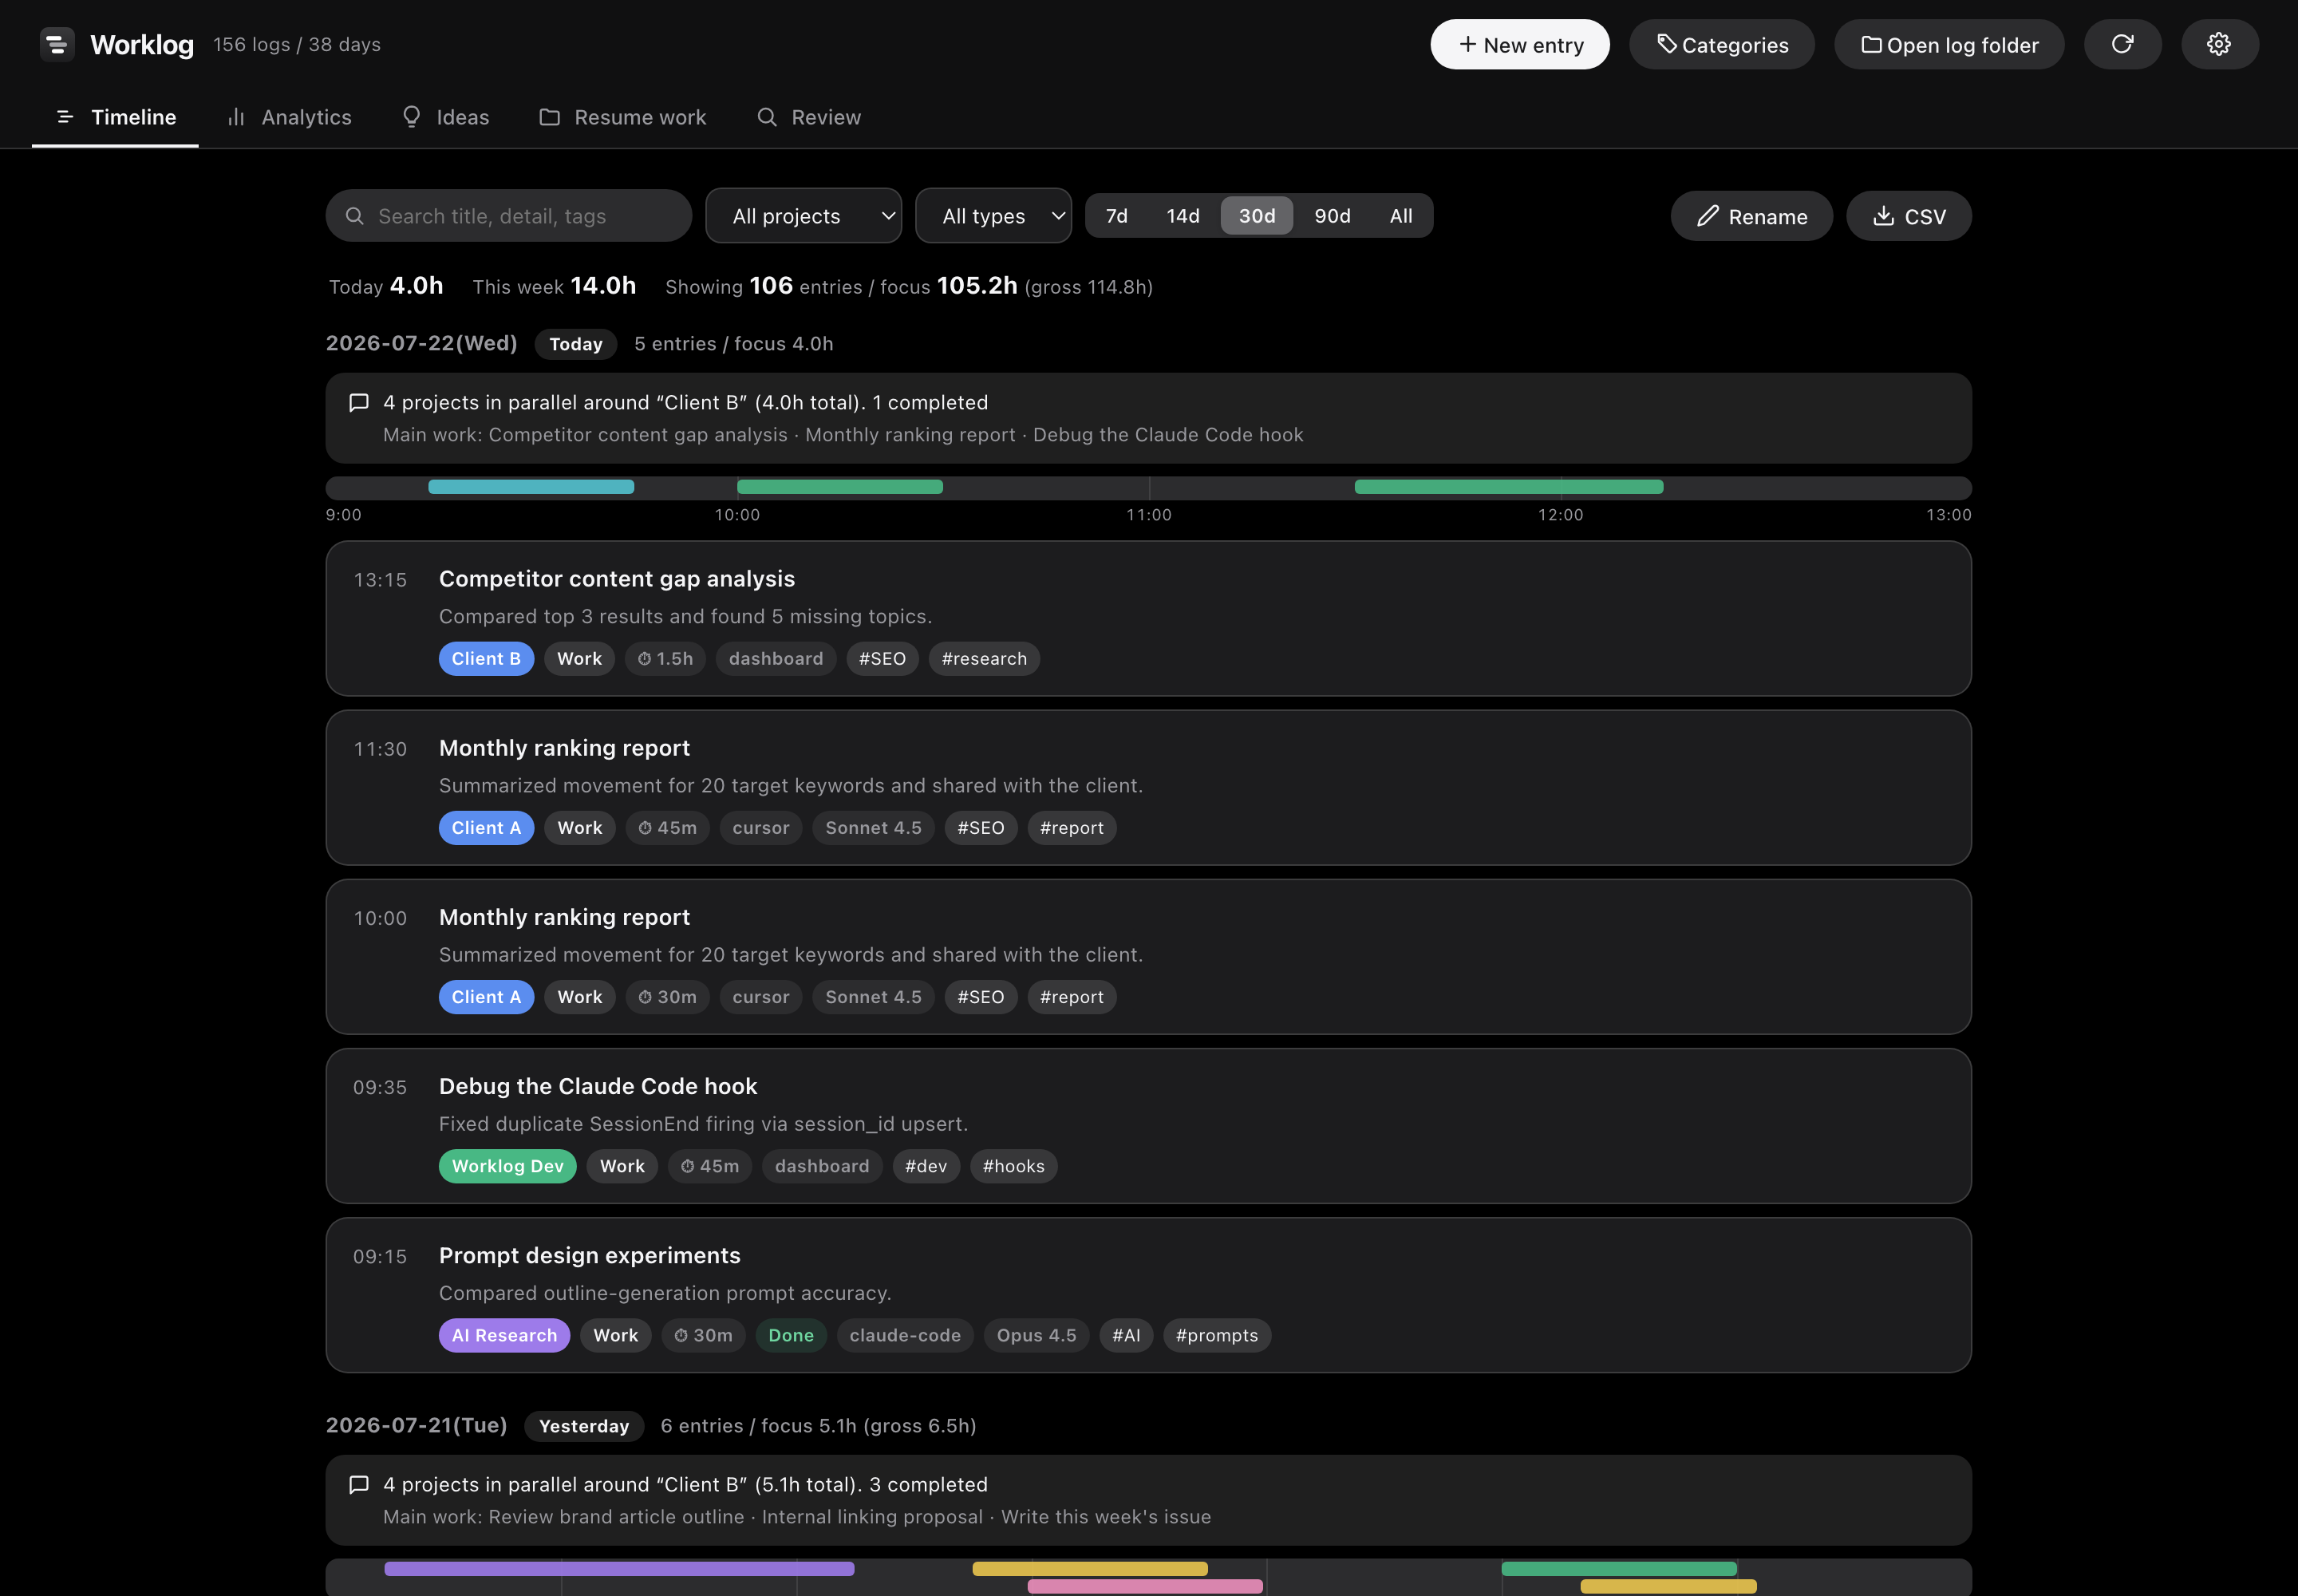Click the Rename button

[x=1751, y=216]
